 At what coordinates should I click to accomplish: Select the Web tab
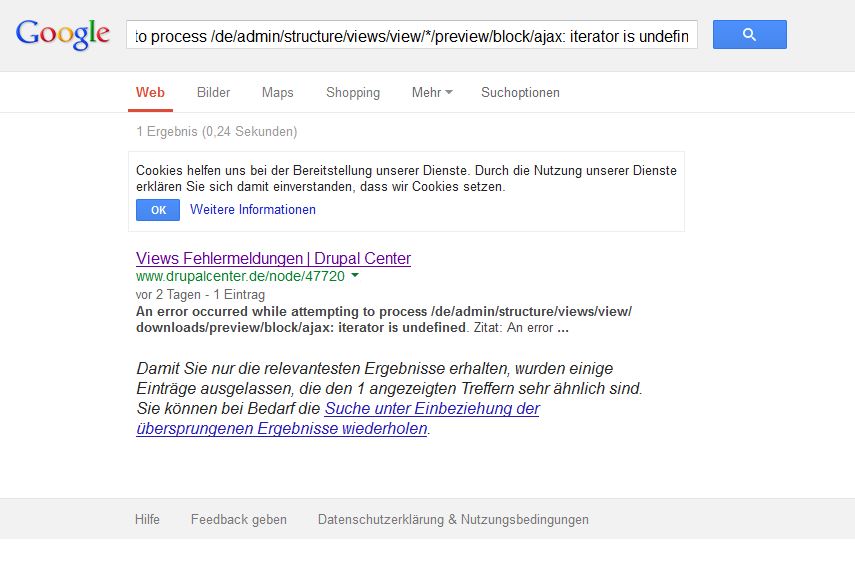[150, 92]
